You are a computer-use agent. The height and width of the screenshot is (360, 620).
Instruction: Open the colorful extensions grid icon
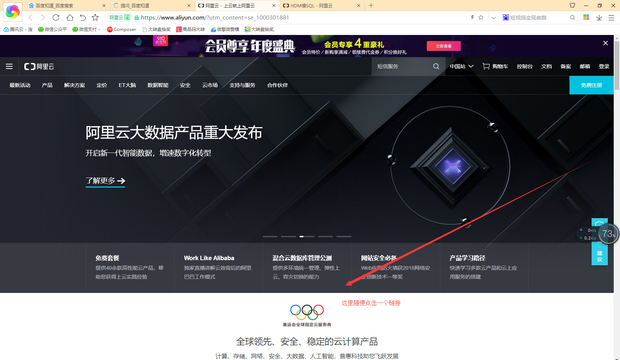point(586,17)
